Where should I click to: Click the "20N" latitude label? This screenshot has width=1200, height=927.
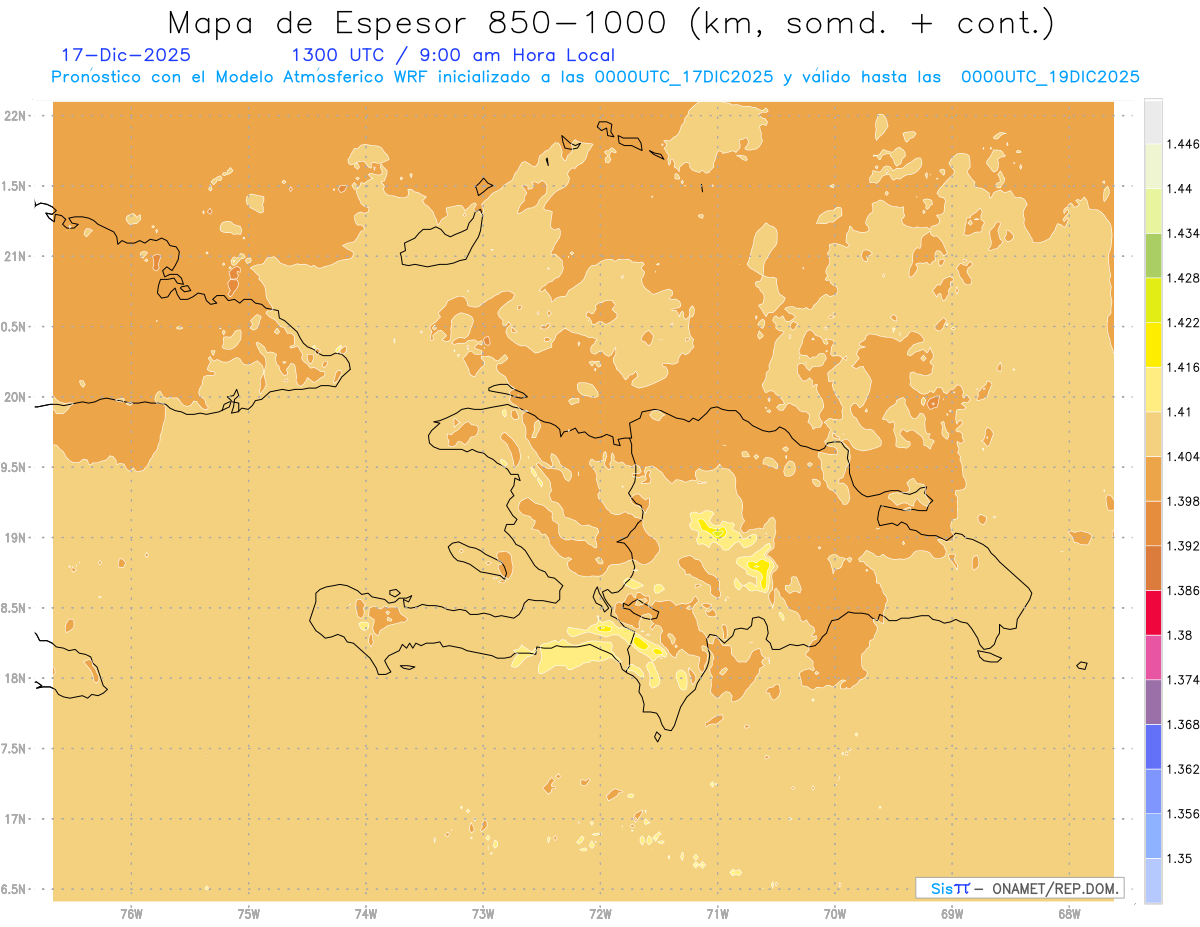point(16,397)
